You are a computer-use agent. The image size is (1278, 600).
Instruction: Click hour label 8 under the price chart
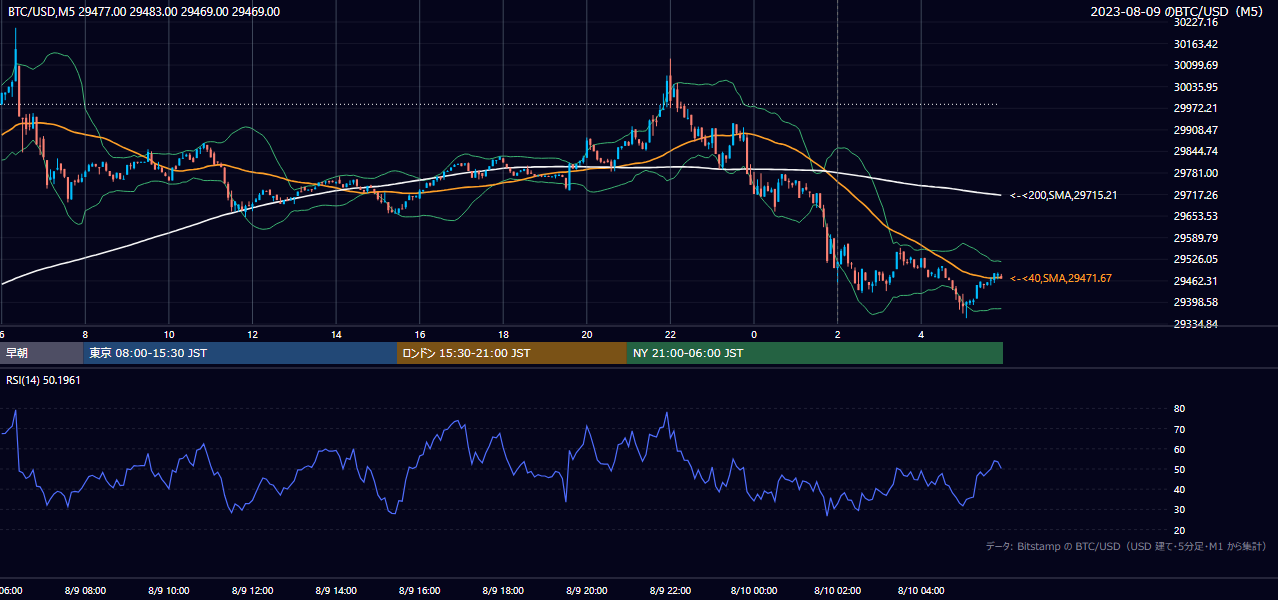click(85, 334)
